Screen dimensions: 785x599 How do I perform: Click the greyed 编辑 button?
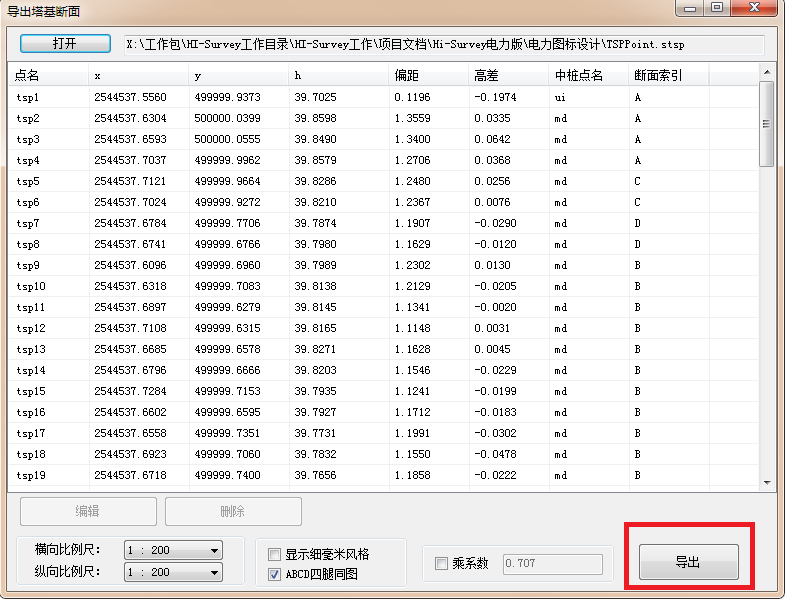tap(88, 511)
